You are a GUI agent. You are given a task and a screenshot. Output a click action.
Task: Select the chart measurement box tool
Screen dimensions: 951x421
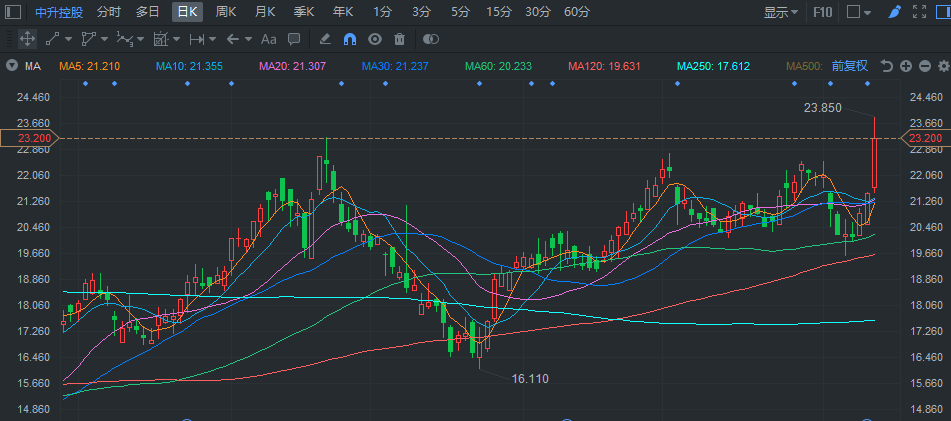160,39
